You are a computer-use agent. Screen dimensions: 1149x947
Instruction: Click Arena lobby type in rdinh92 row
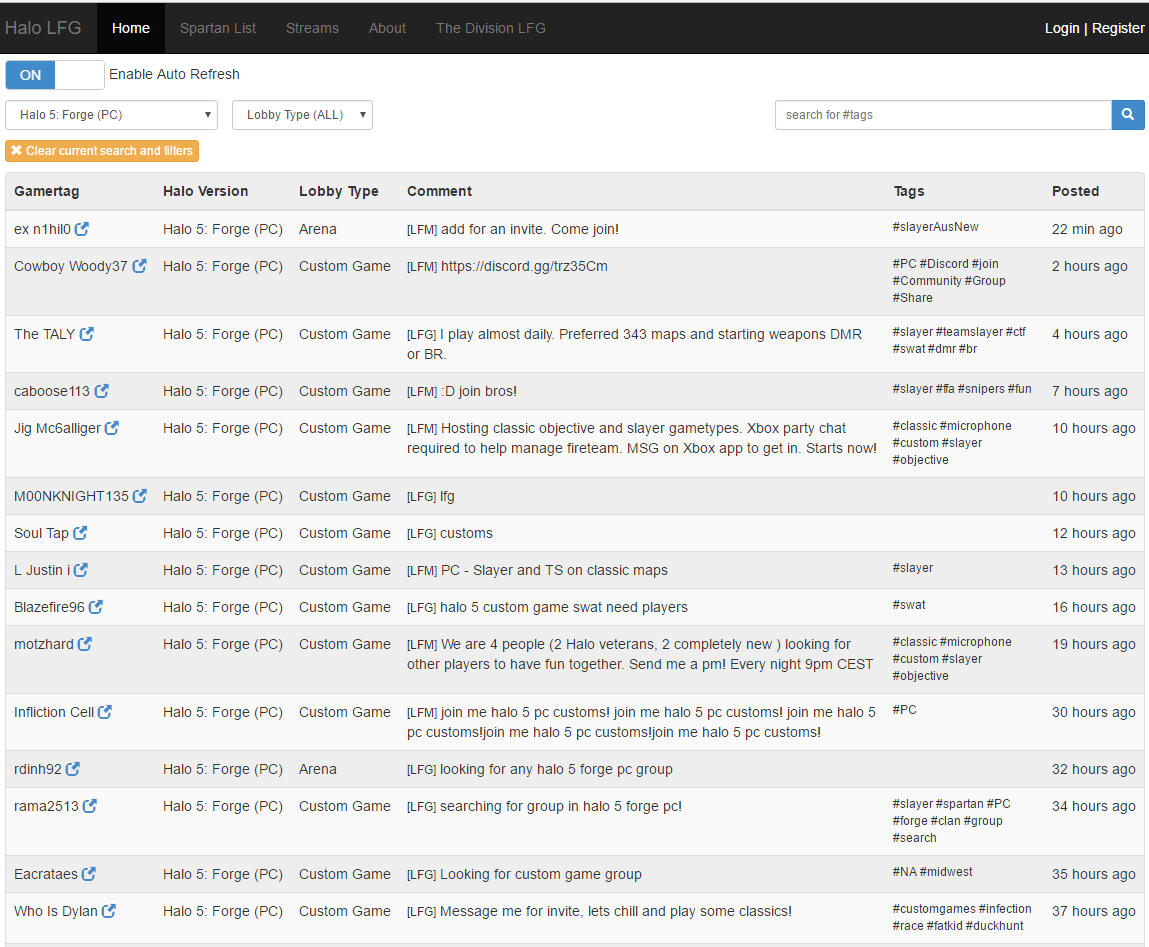tap(317, 769)
